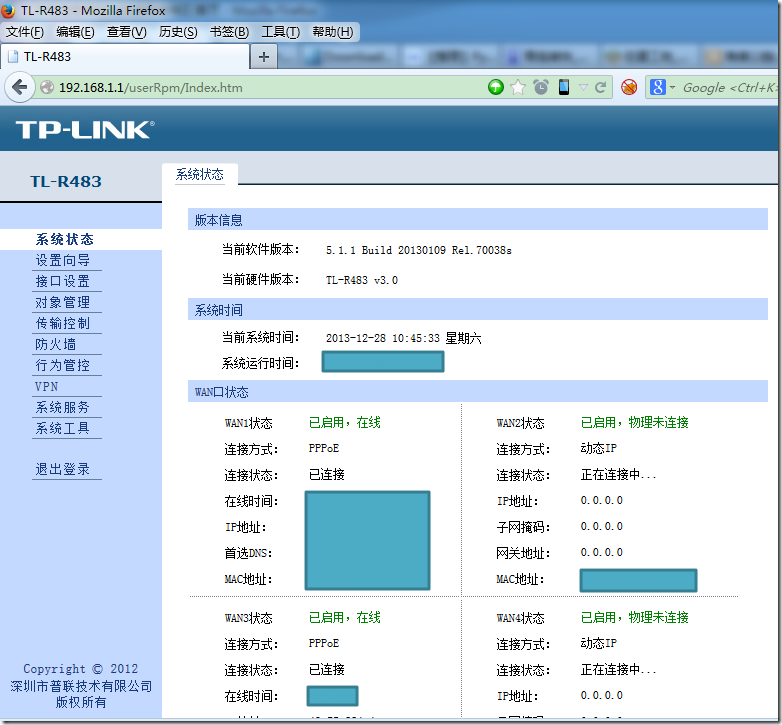Click software version 5.1.1 Build 20130109 text
Image resolution: width=782 pixels, height=725 pixels.
pyautogui.click(x=419, y=250)
